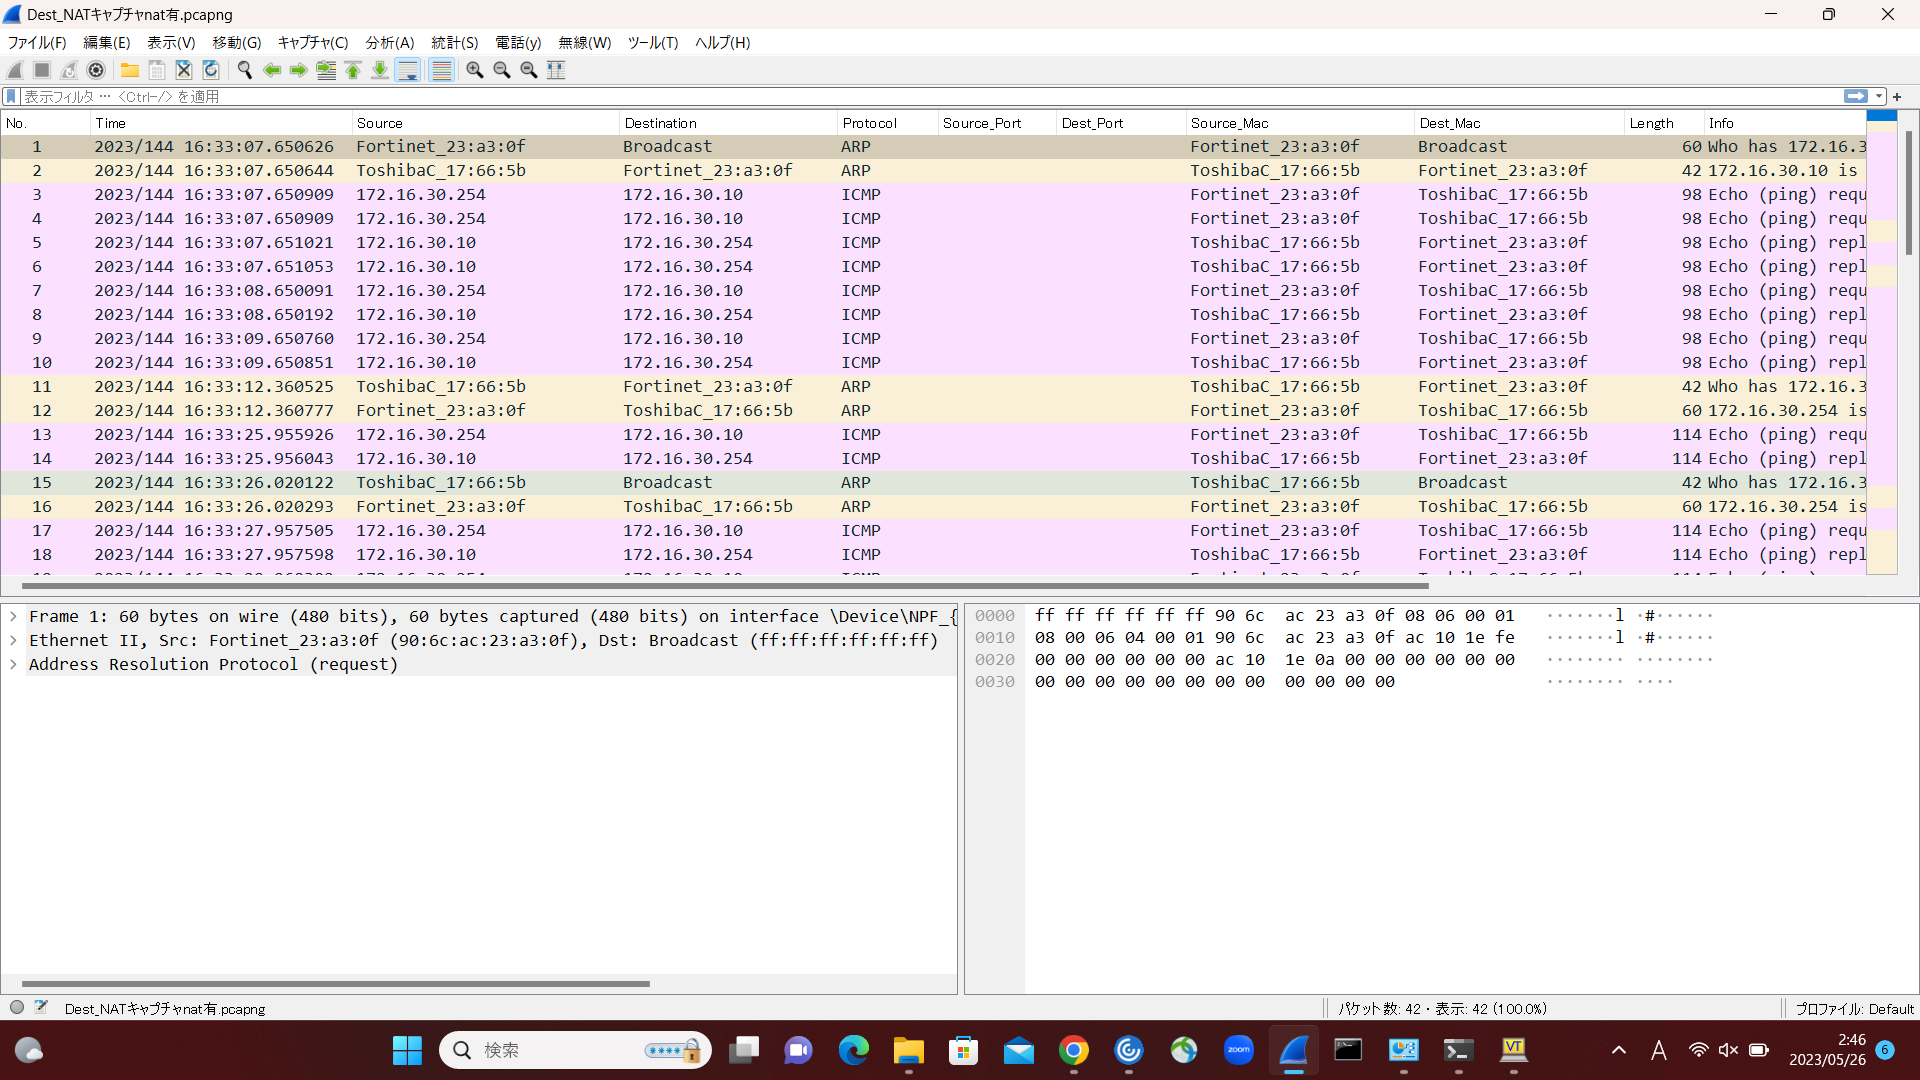Expand Address Resolution Protocol details
1920x1080 pixels.
point(13,664)
